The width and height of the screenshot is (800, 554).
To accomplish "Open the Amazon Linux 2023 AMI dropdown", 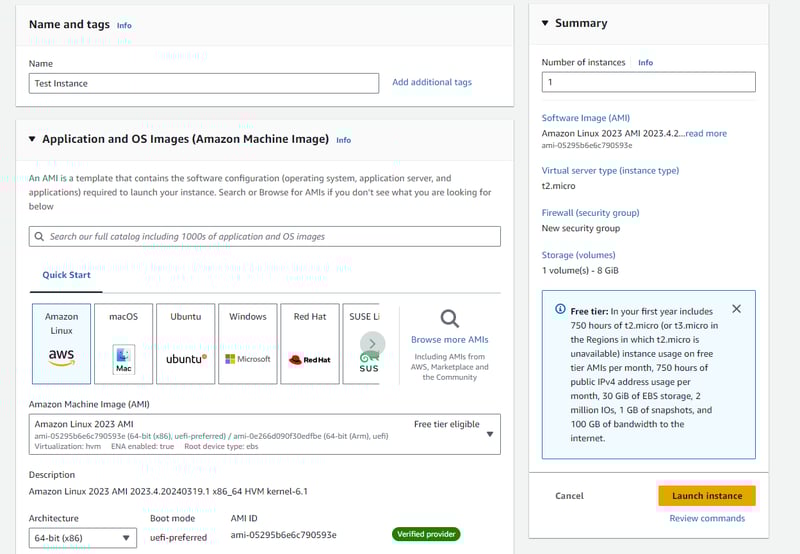I will coord(265,434).
